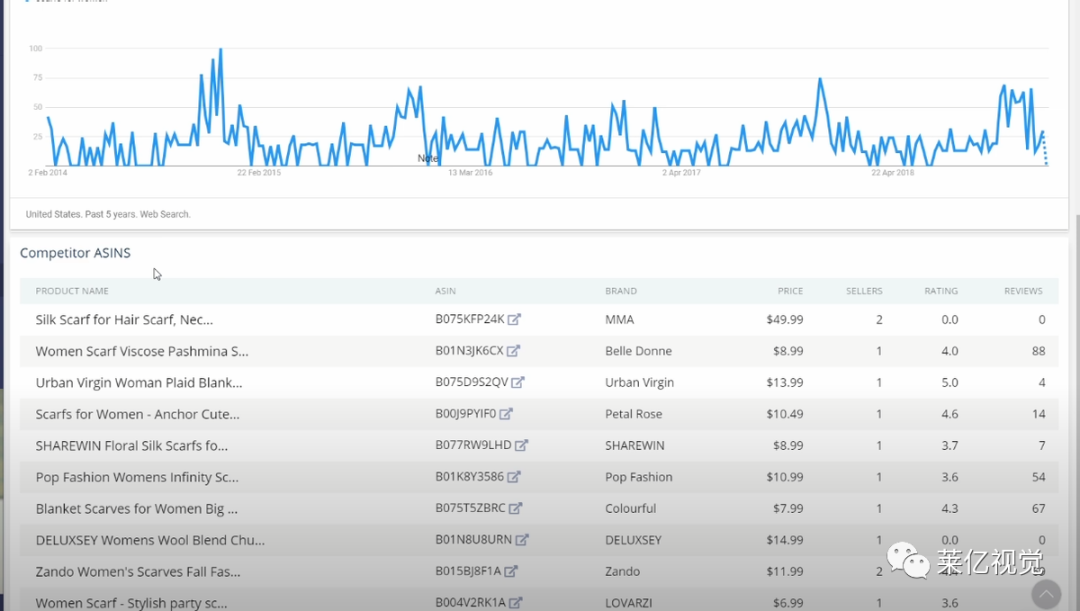Click the $6.99 price cell
This screenshot has height=611, width=1080.
(x=788, y=603)
